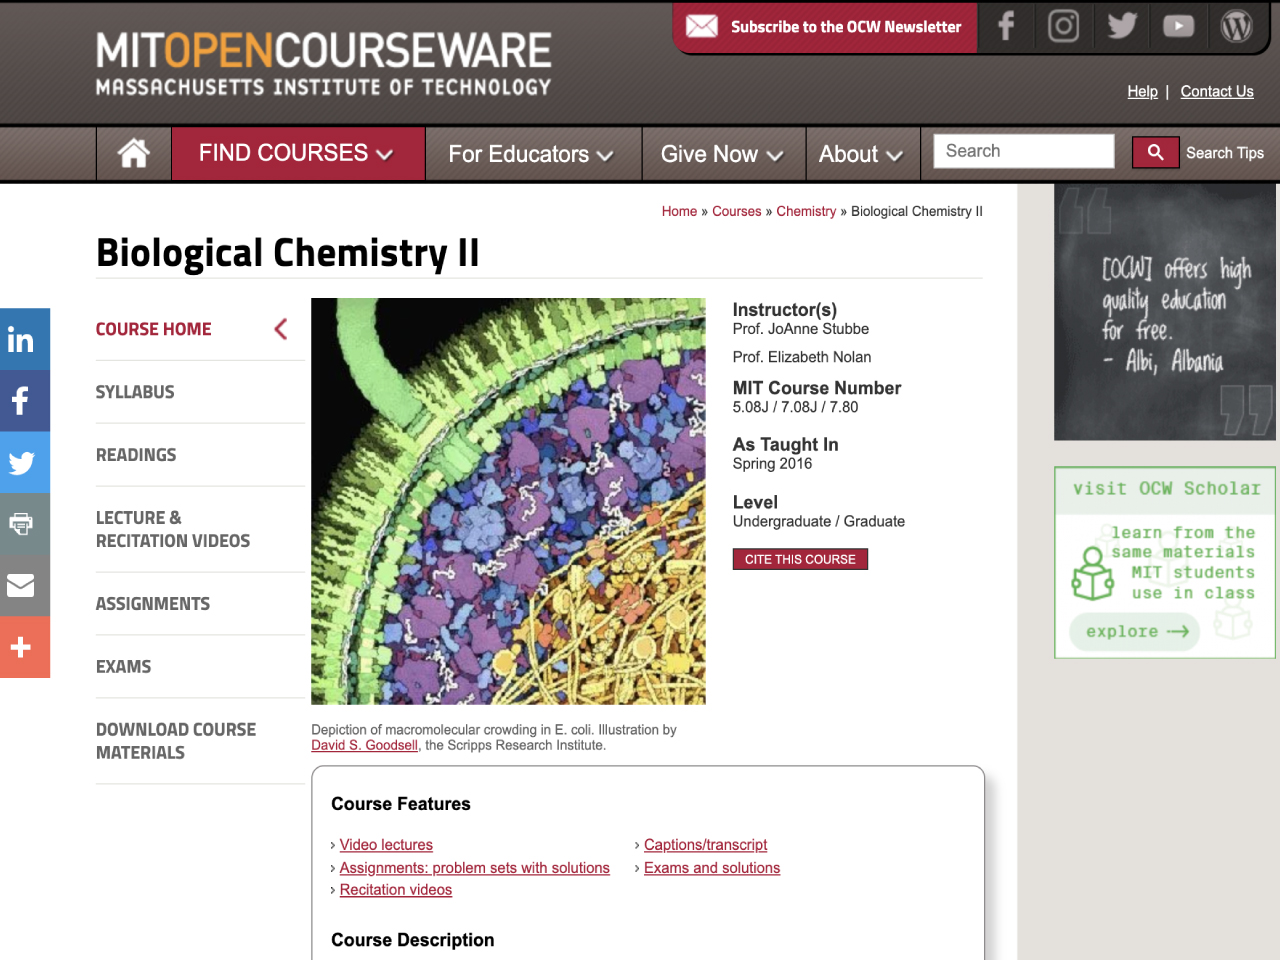Open the OCW Twitter icon in header
The height and width of the screenshot is (960, 1280).
[1122, 26]
